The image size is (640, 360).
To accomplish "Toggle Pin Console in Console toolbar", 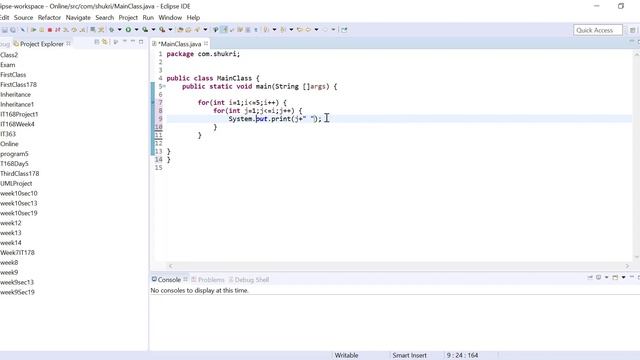I will 590,278.
